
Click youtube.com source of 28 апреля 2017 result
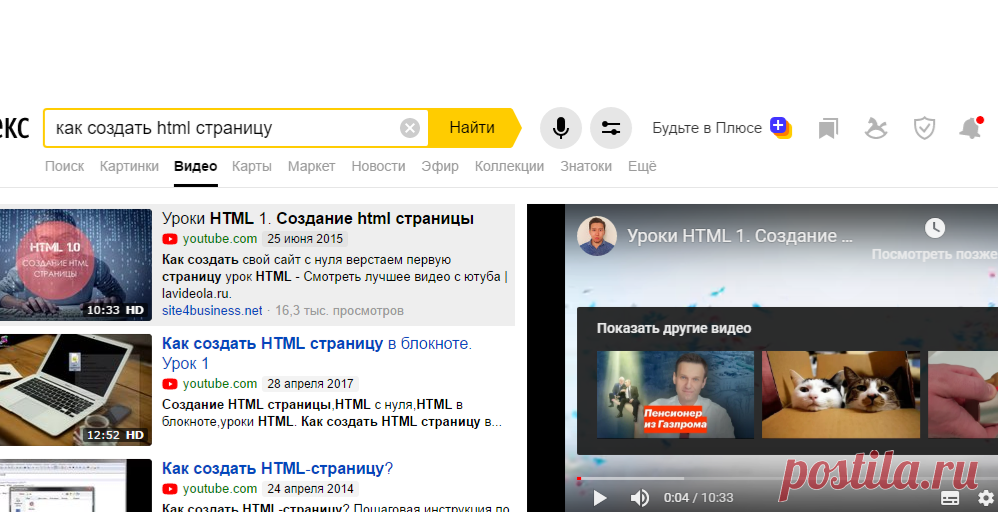click(220, 384)
